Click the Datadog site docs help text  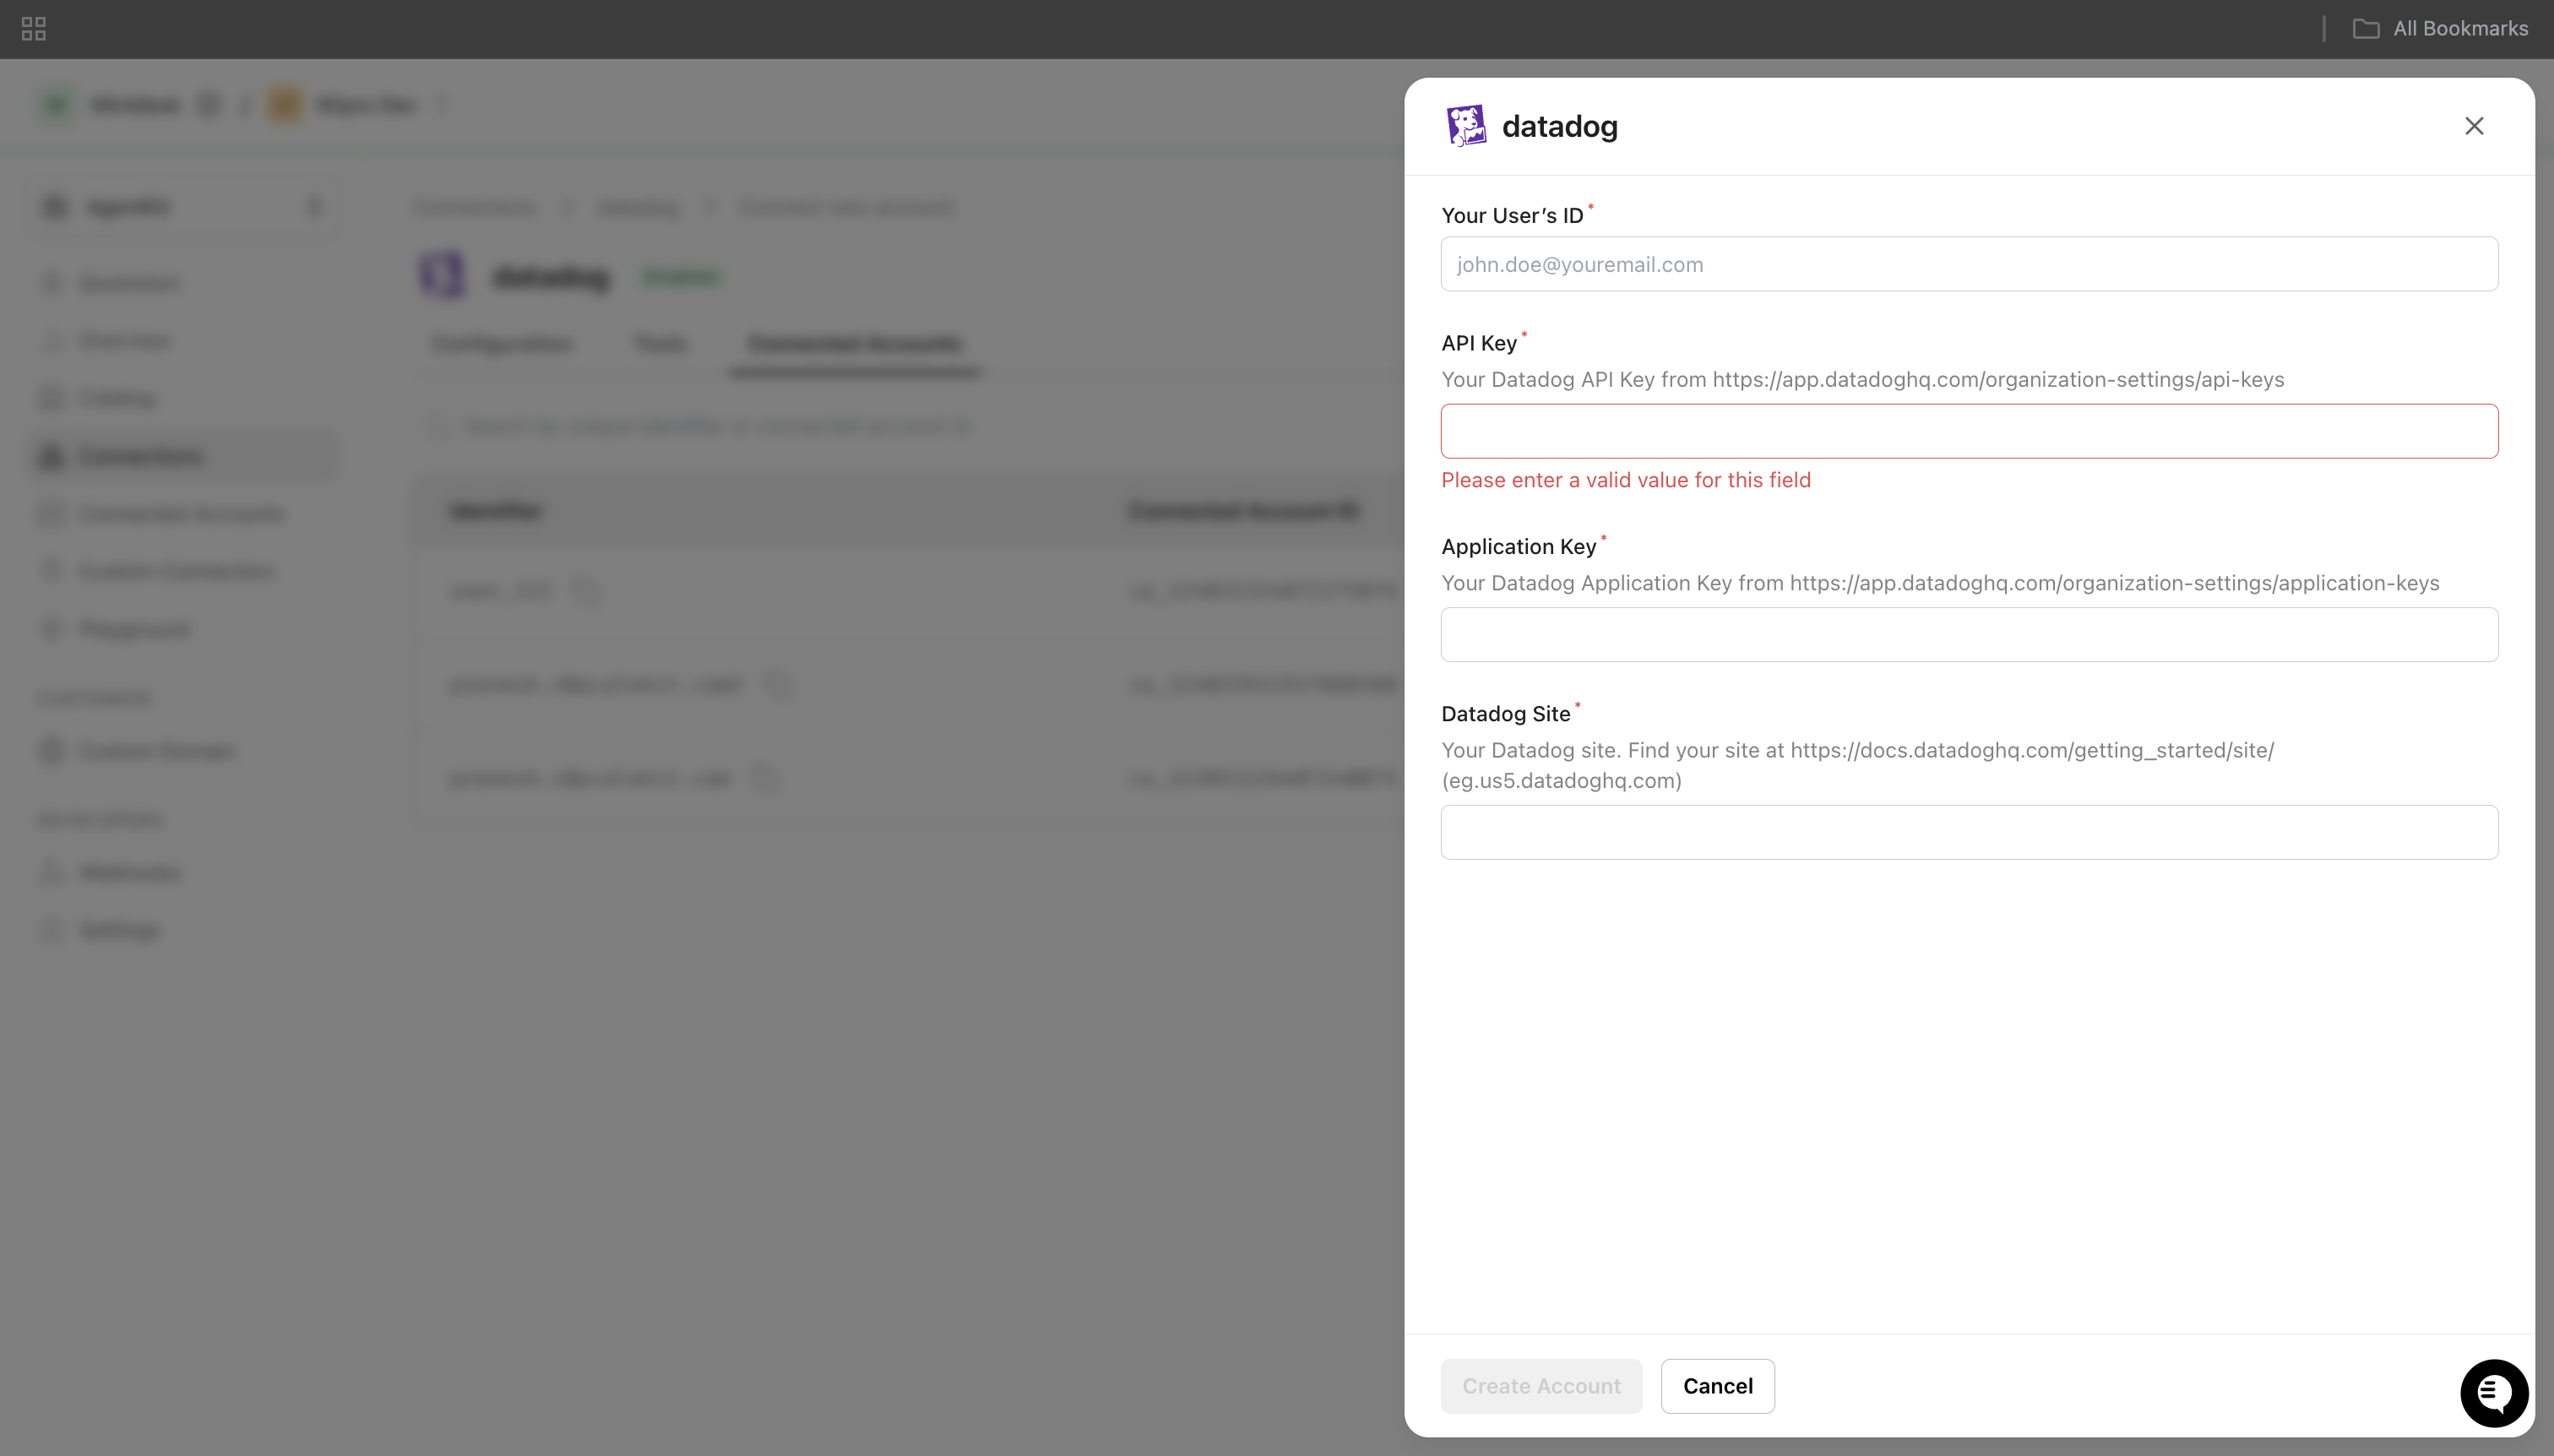[1857, 765]
